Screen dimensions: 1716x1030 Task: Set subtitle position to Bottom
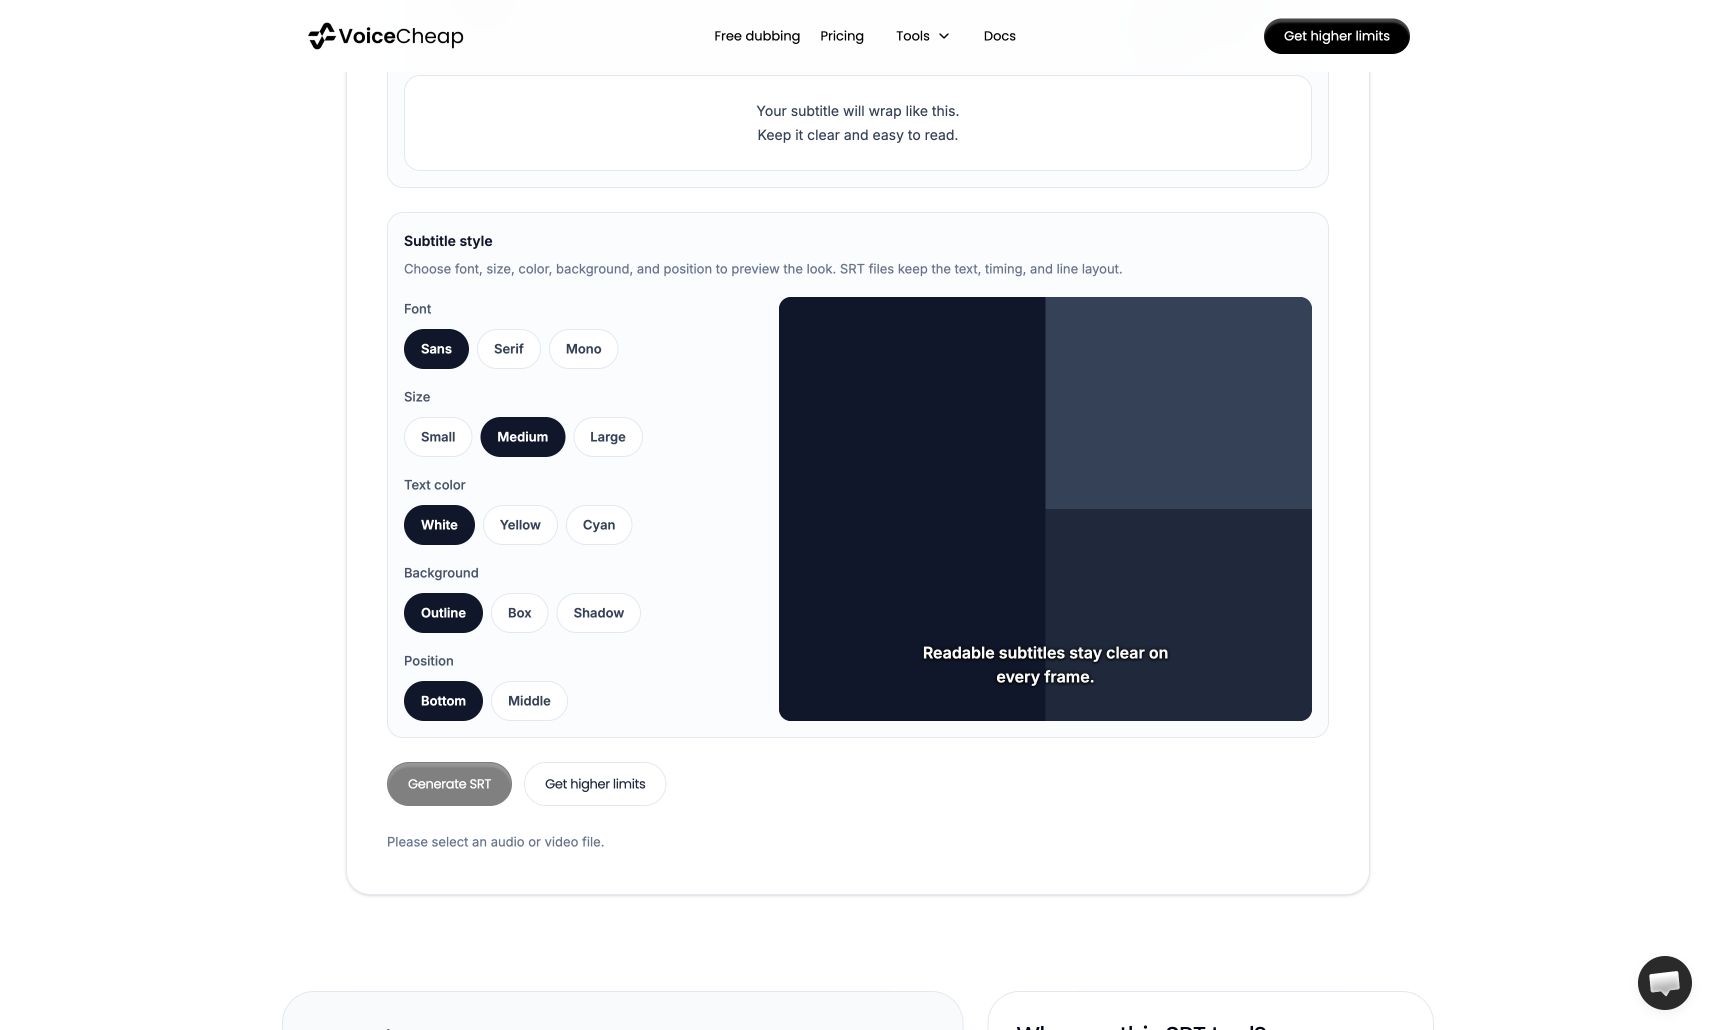(443, 701)
